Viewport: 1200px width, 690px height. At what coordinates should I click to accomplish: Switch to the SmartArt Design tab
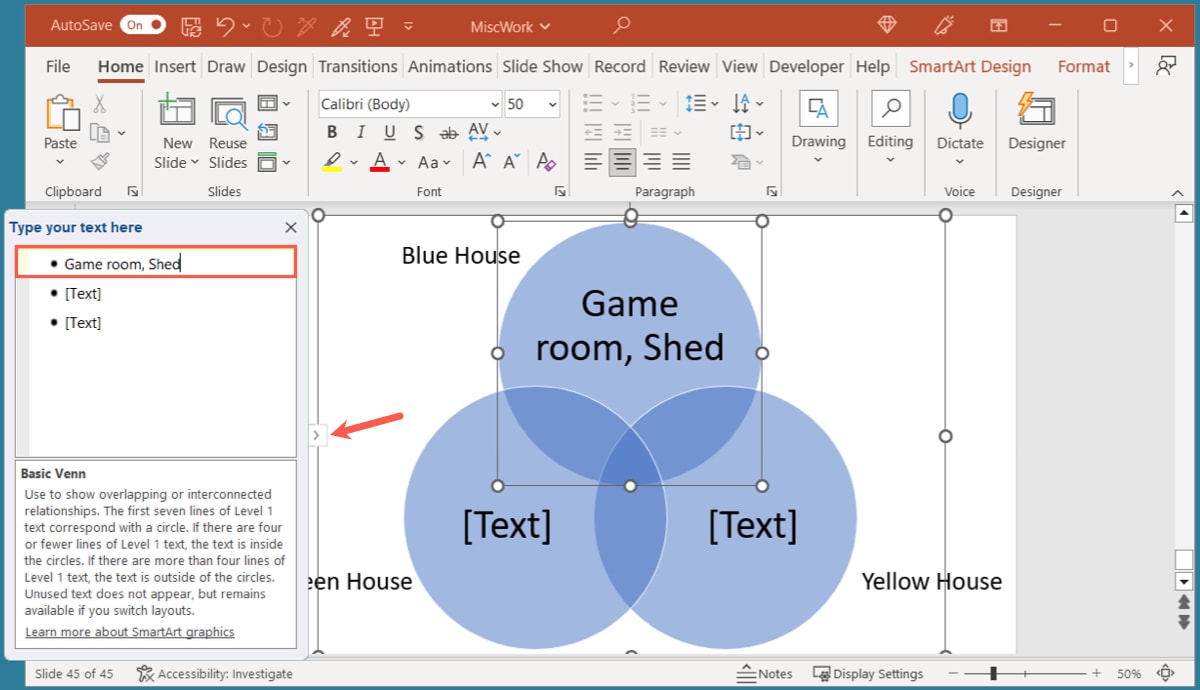969,66
